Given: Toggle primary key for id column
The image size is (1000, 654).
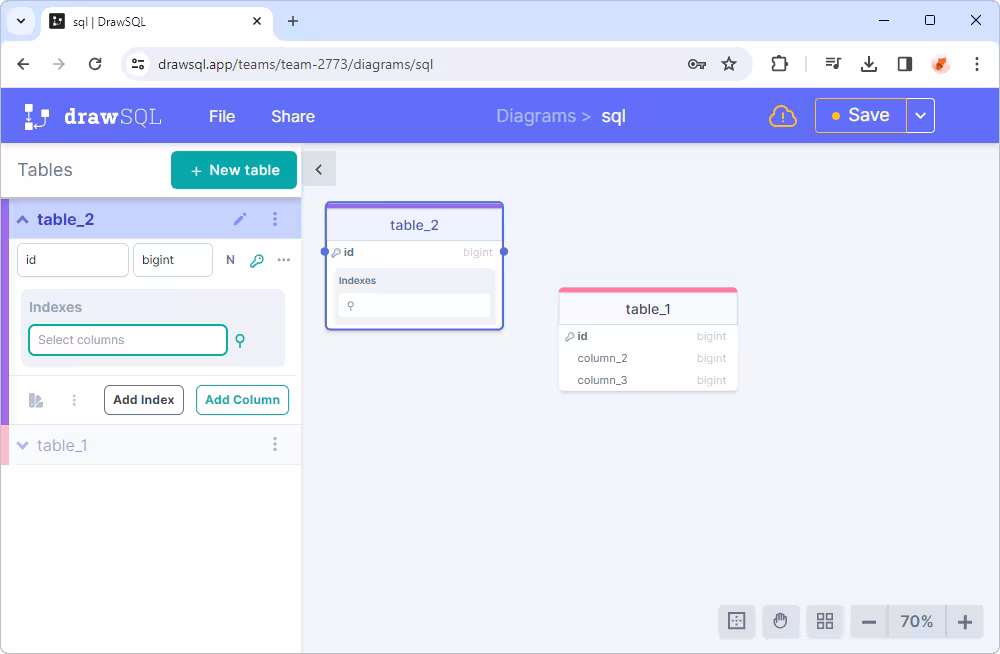Looking at the screenshot, I should (x=257, y=260).
